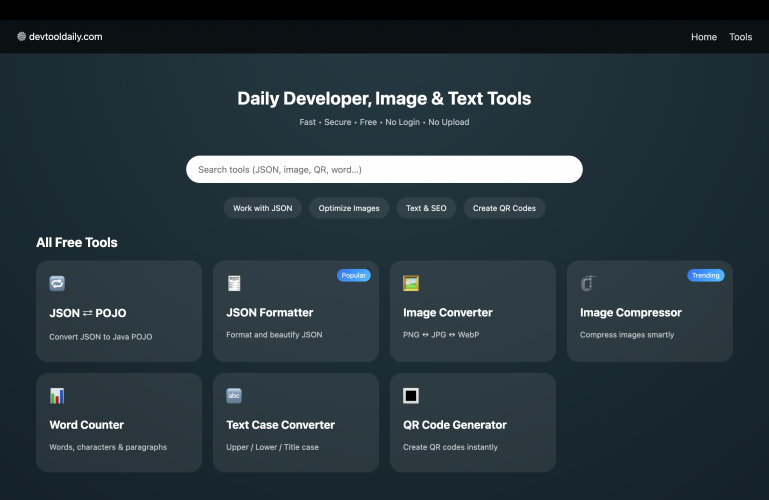Open the JSON Formatter title
Screen dimensions: 769x500
pos(270,313)
